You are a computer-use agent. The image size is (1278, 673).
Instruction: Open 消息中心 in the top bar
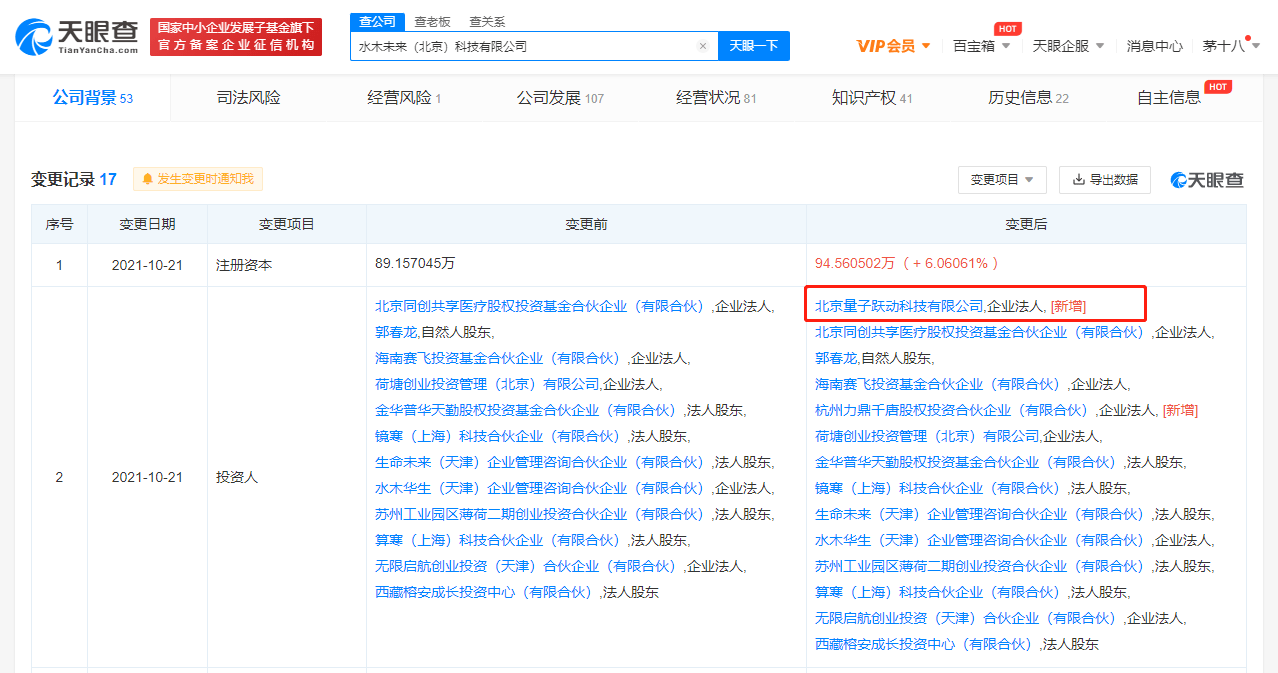1154,46
